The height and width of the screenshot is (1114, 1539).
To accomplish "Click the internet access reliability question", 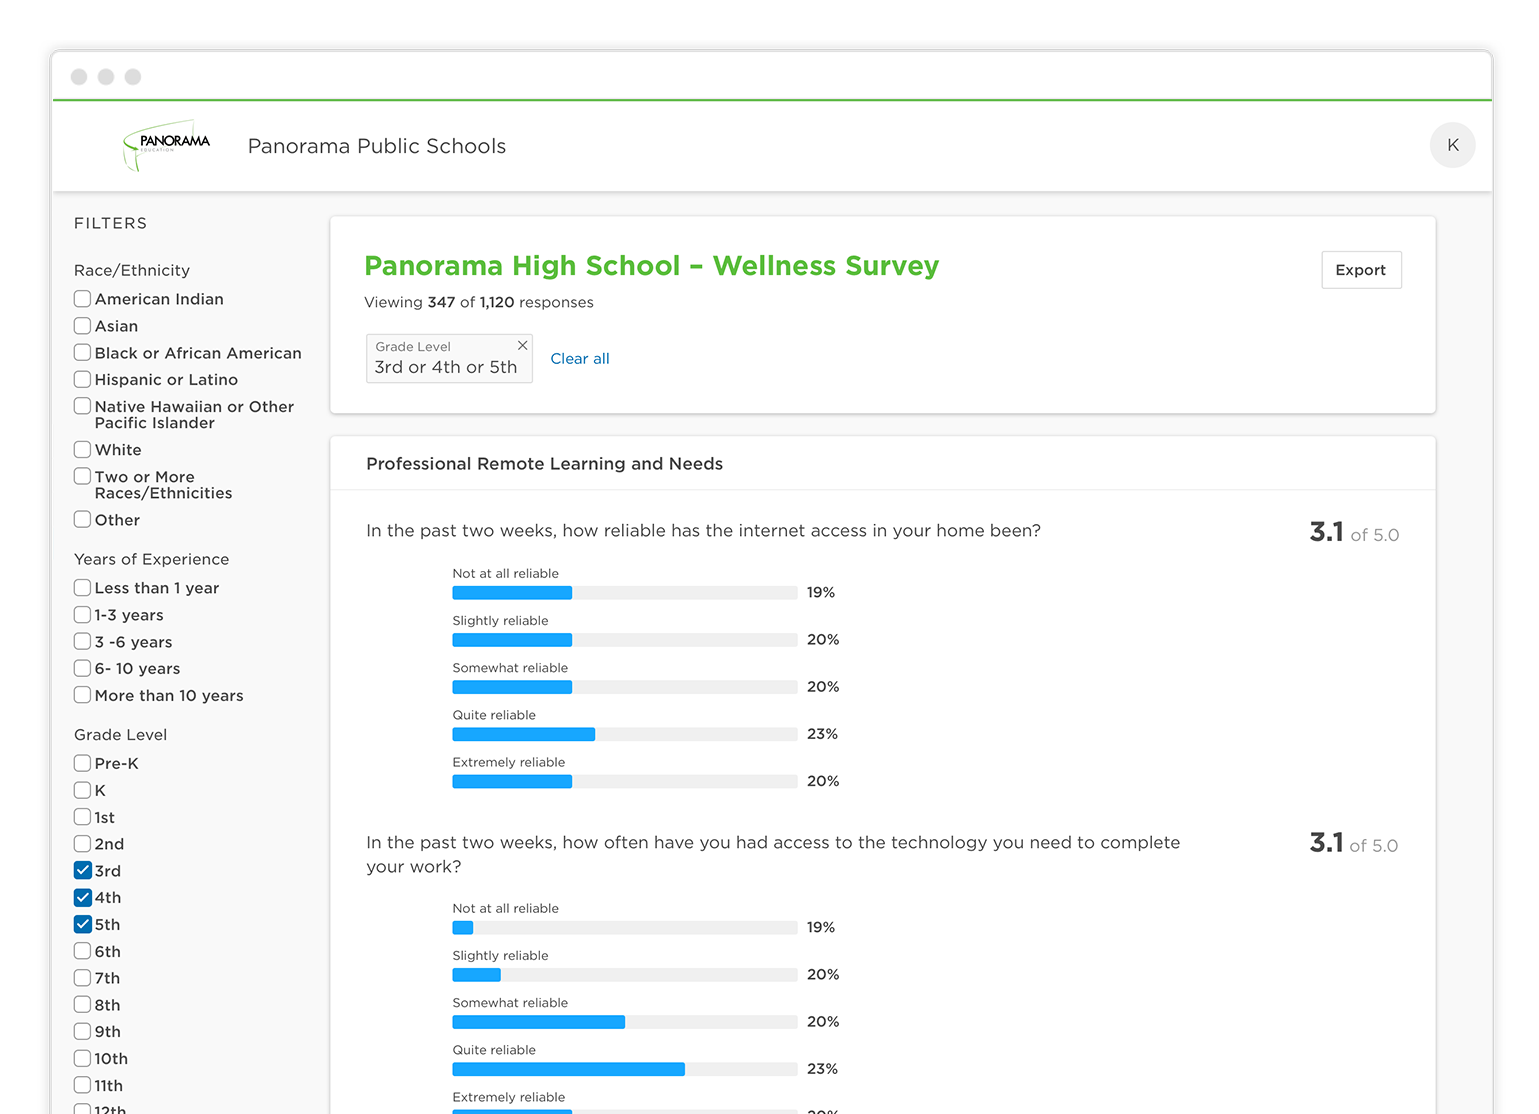I will pyautogui.click(x=704, y=531).
